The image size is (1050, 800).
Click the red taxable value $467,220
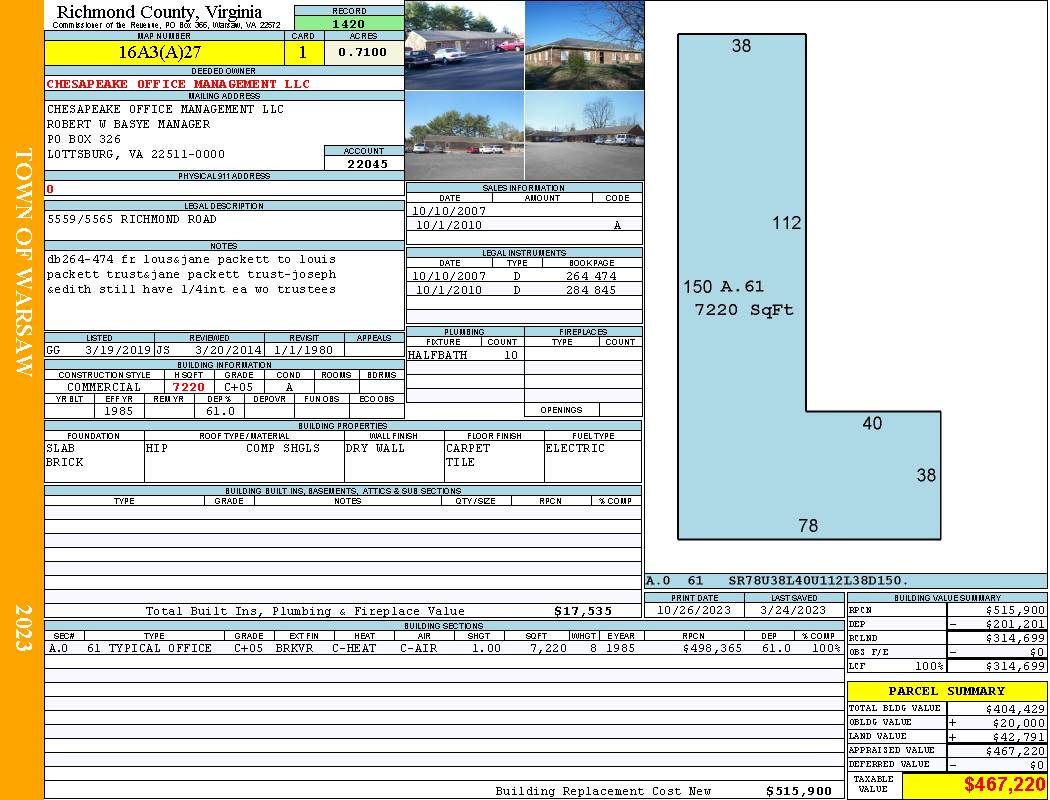(1004, 785)
